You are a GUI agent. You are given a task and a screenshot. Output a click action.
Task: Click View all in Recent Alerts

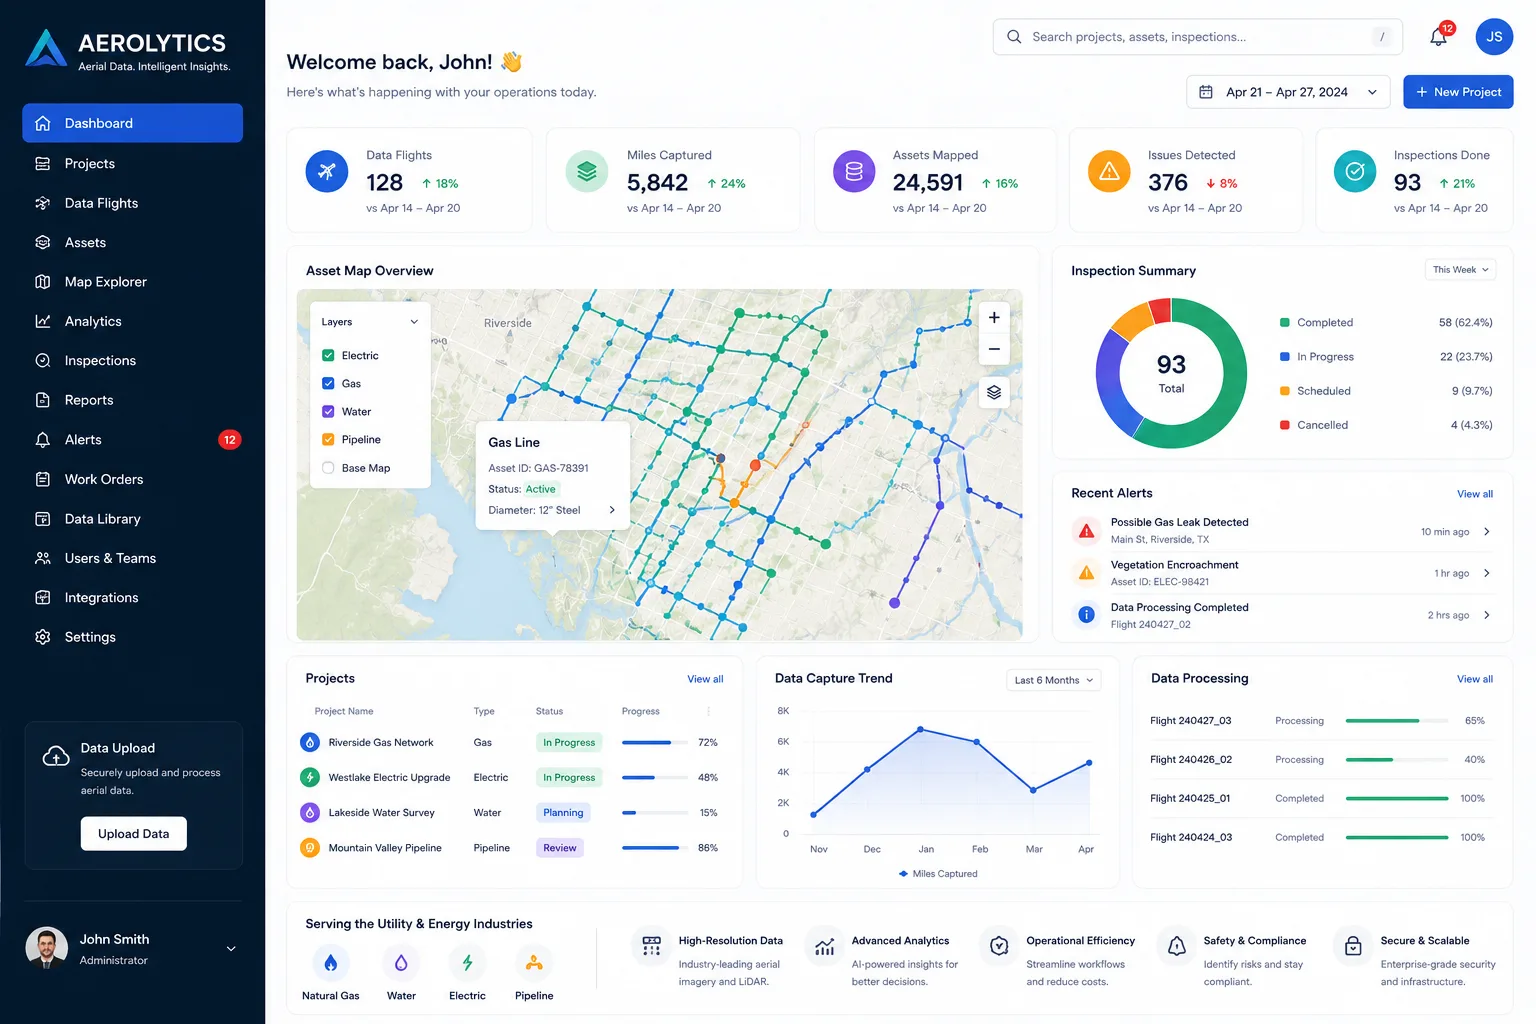(1474, 494)
